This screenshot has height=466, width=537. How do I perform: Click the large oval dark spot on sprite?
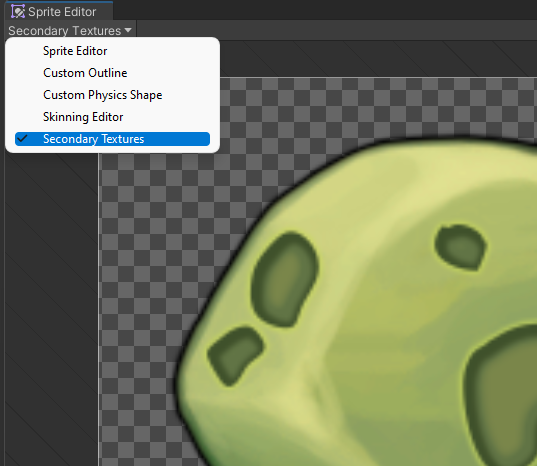(x=285, y=279)
